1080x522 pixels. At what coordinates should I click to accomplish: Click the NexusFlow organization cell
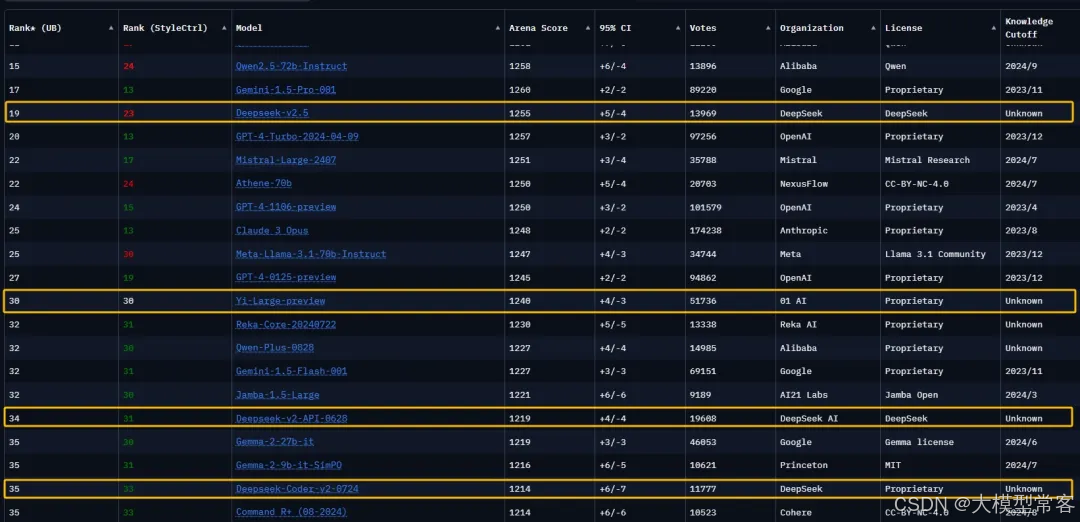coord(804,183)
